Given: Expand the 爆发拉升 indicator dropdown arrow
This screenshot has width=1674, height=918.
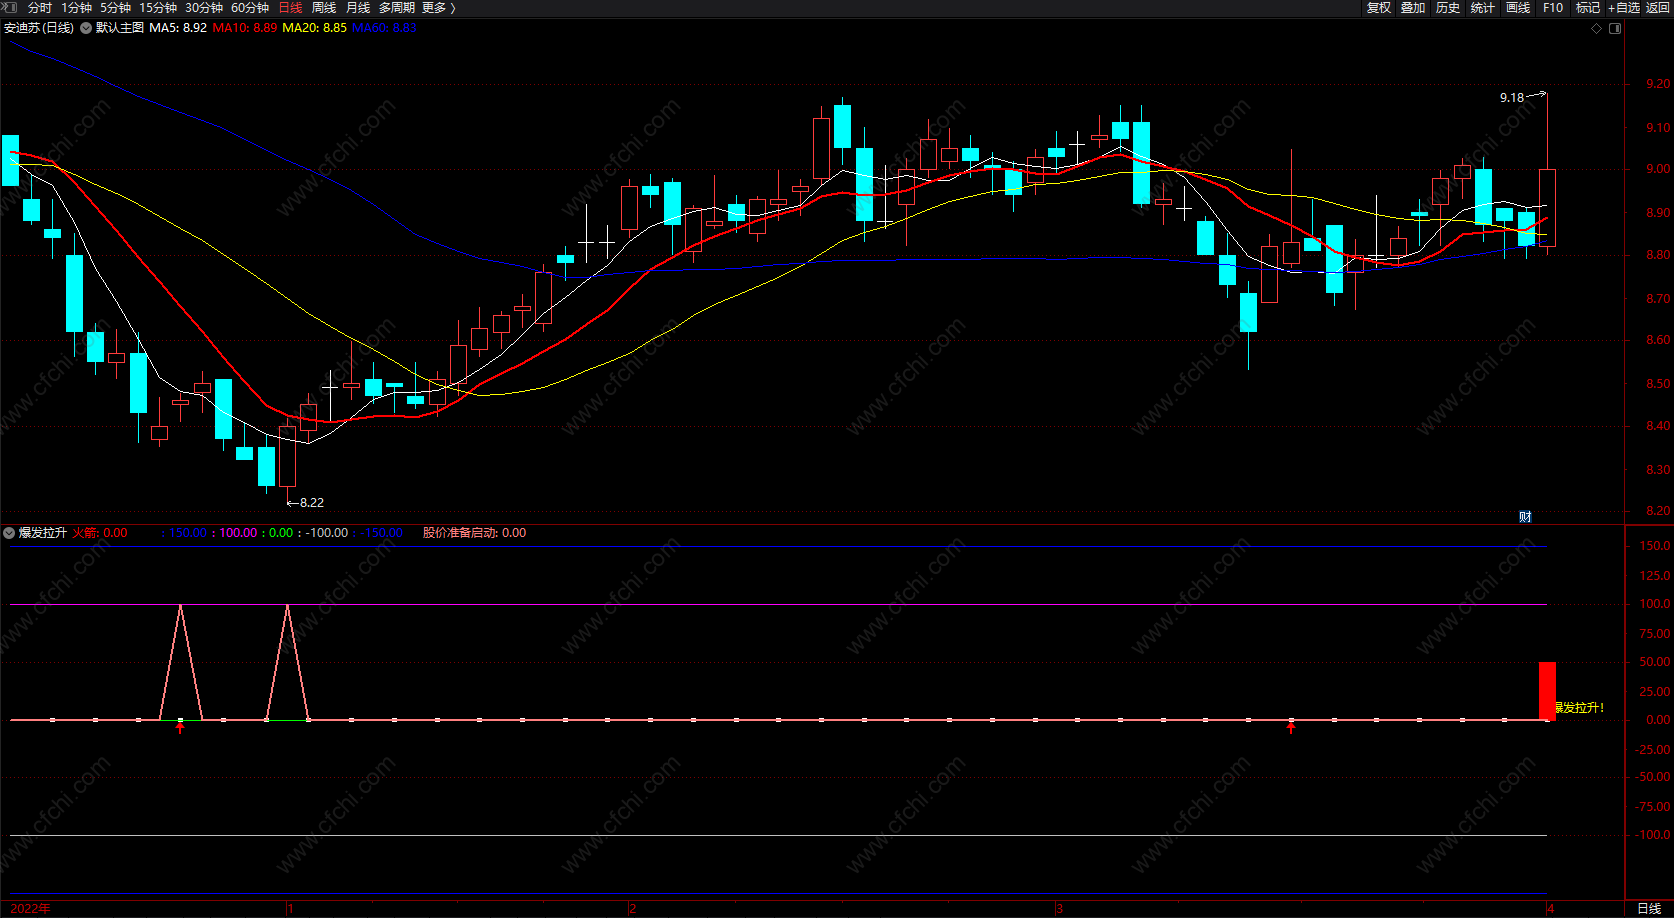Looking at the screenshot, I should point(9,533).
